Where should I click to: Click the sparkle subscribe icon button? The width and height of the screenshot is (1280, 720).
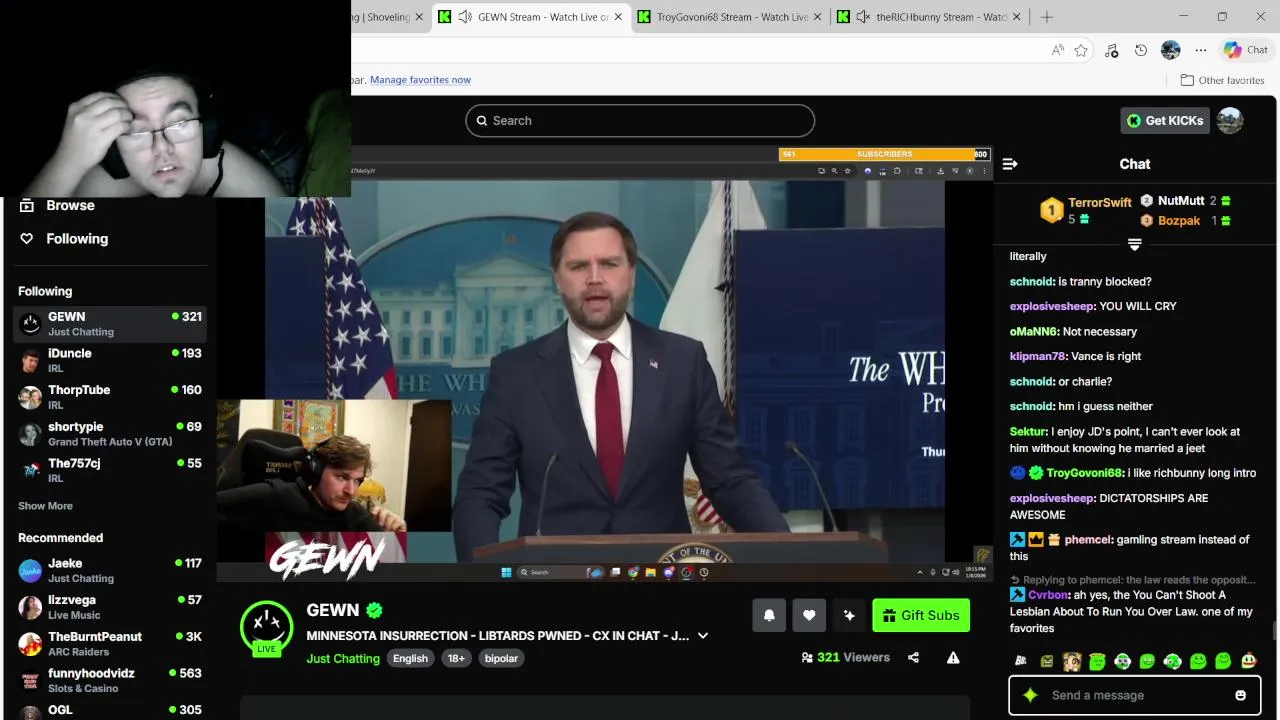[849, 615]
